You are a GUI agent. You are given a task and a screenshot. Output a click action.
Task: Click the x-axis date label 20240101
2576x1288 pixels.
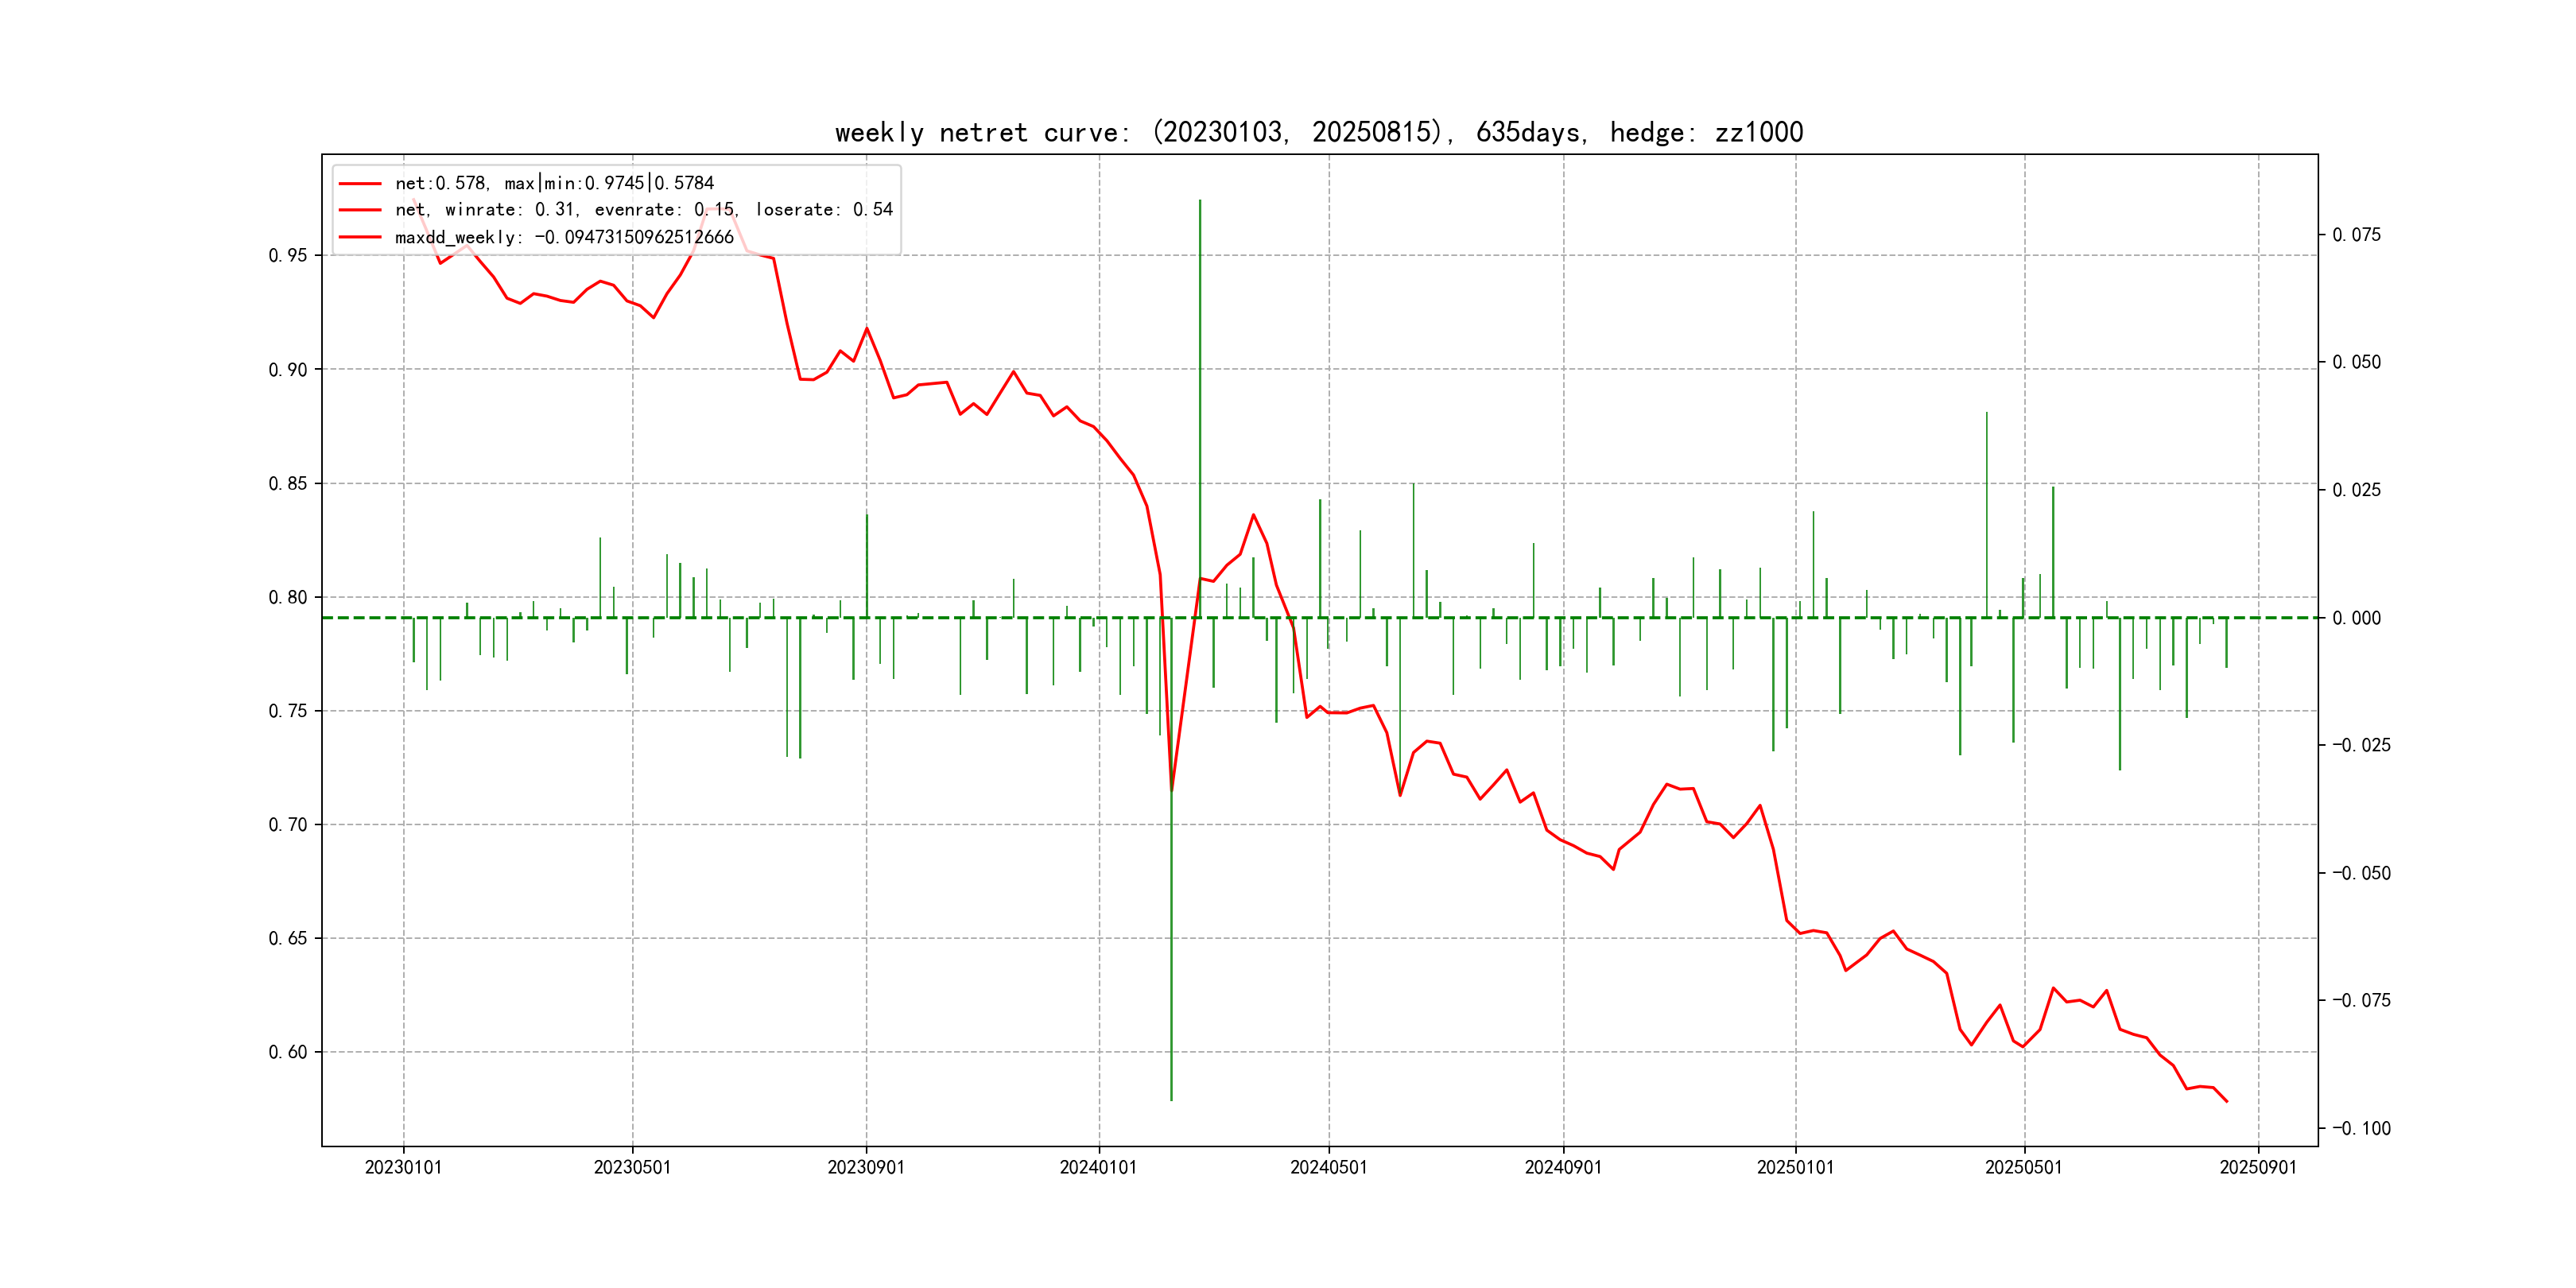[x=1098, y=1168]
